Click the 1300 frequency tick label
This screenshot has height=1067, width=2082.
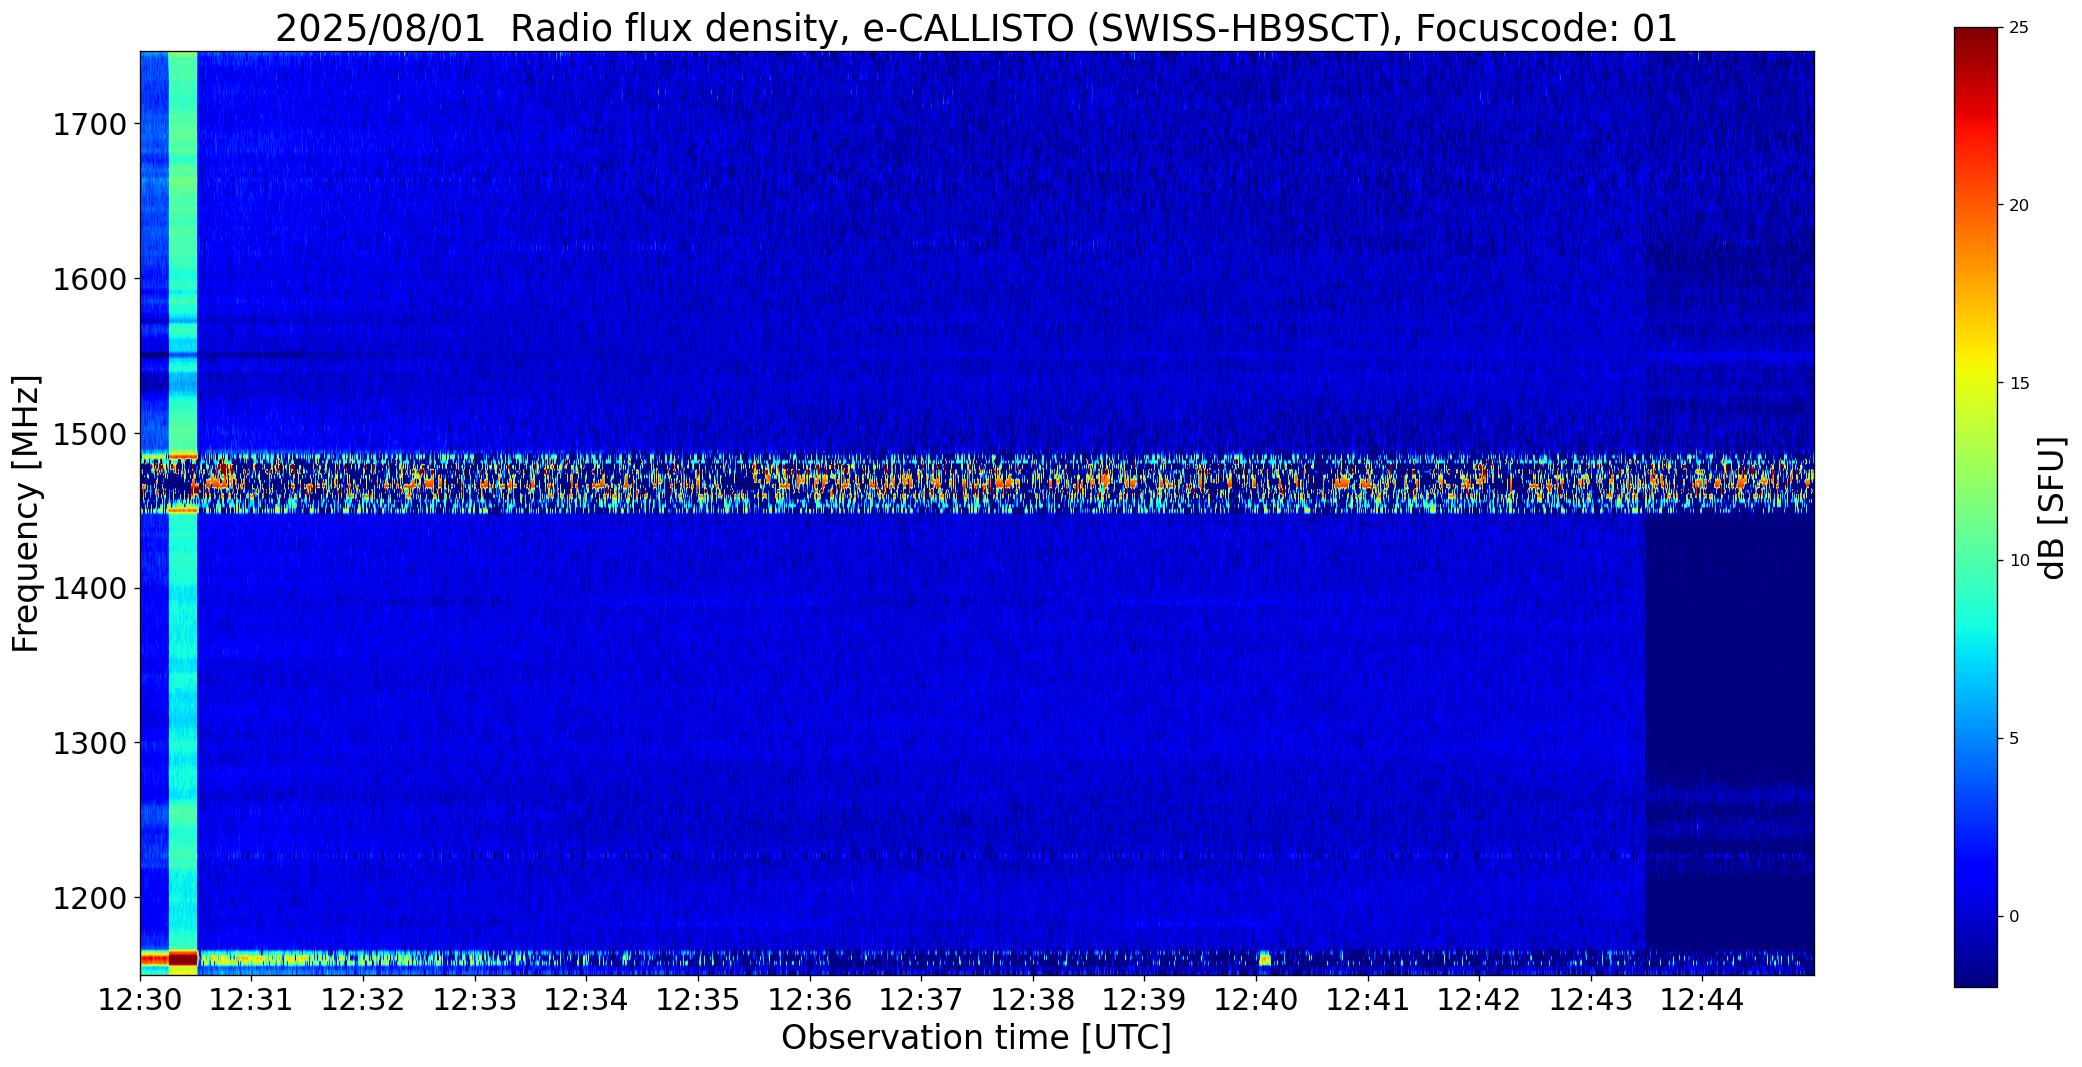[89, 744]
